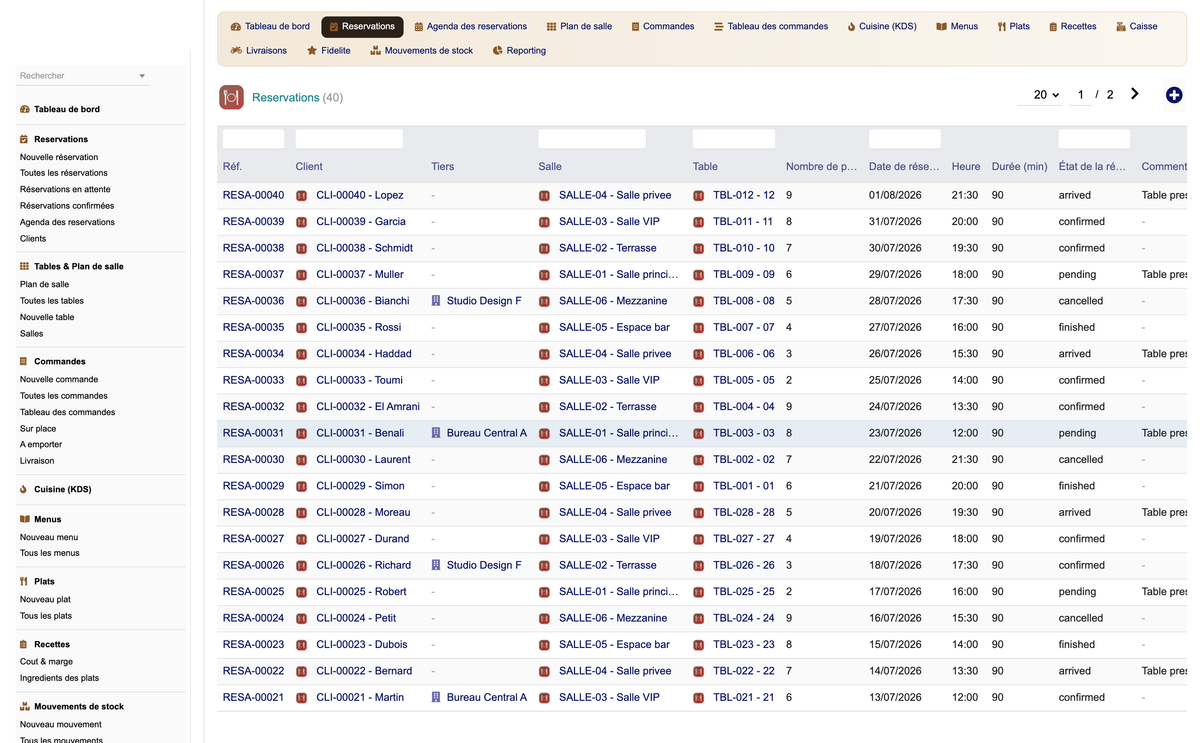
Task: Sort by Tiers column header
Action: (x=442, y=167)
